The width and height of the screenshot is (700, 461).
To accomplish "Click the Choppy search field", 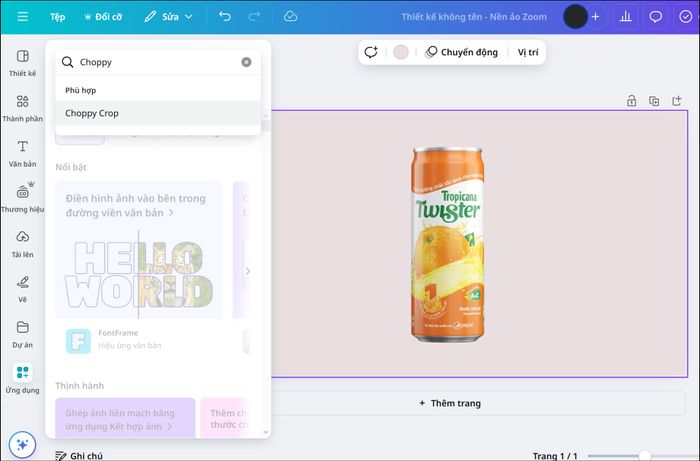I will coord(158,62).
